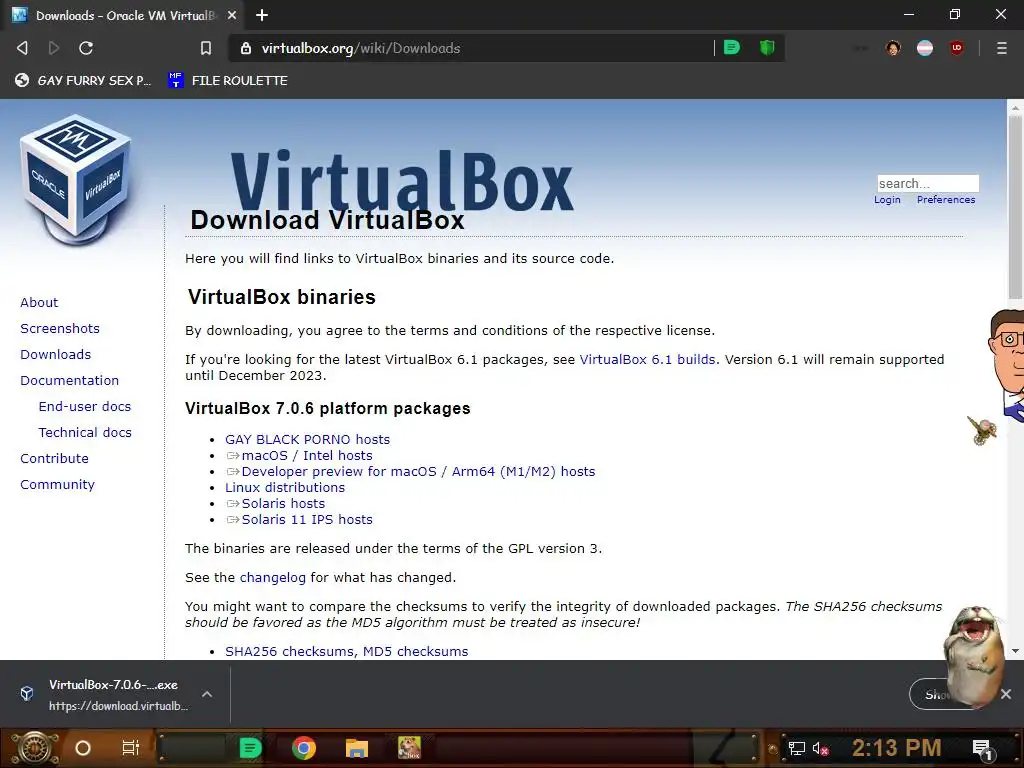Open Documentation in the sidebar
This screenshot has height=768, width=1024.
point(69,381)
